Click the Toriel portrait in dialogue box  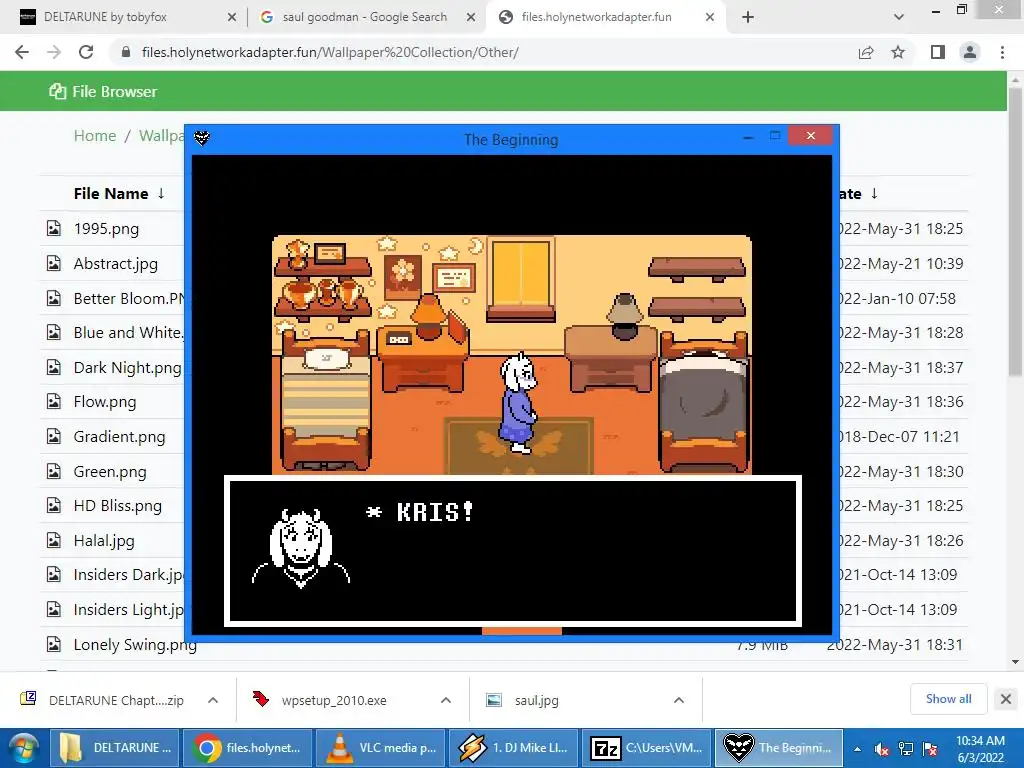click(301, 548)
